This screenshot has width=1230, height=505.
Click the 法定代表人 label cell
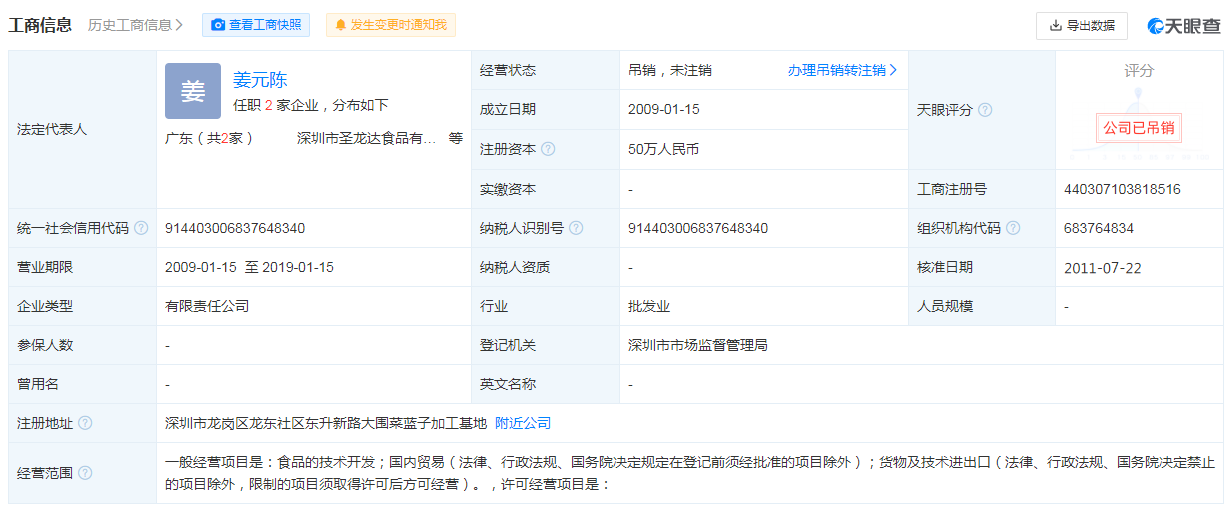point(83,130)
